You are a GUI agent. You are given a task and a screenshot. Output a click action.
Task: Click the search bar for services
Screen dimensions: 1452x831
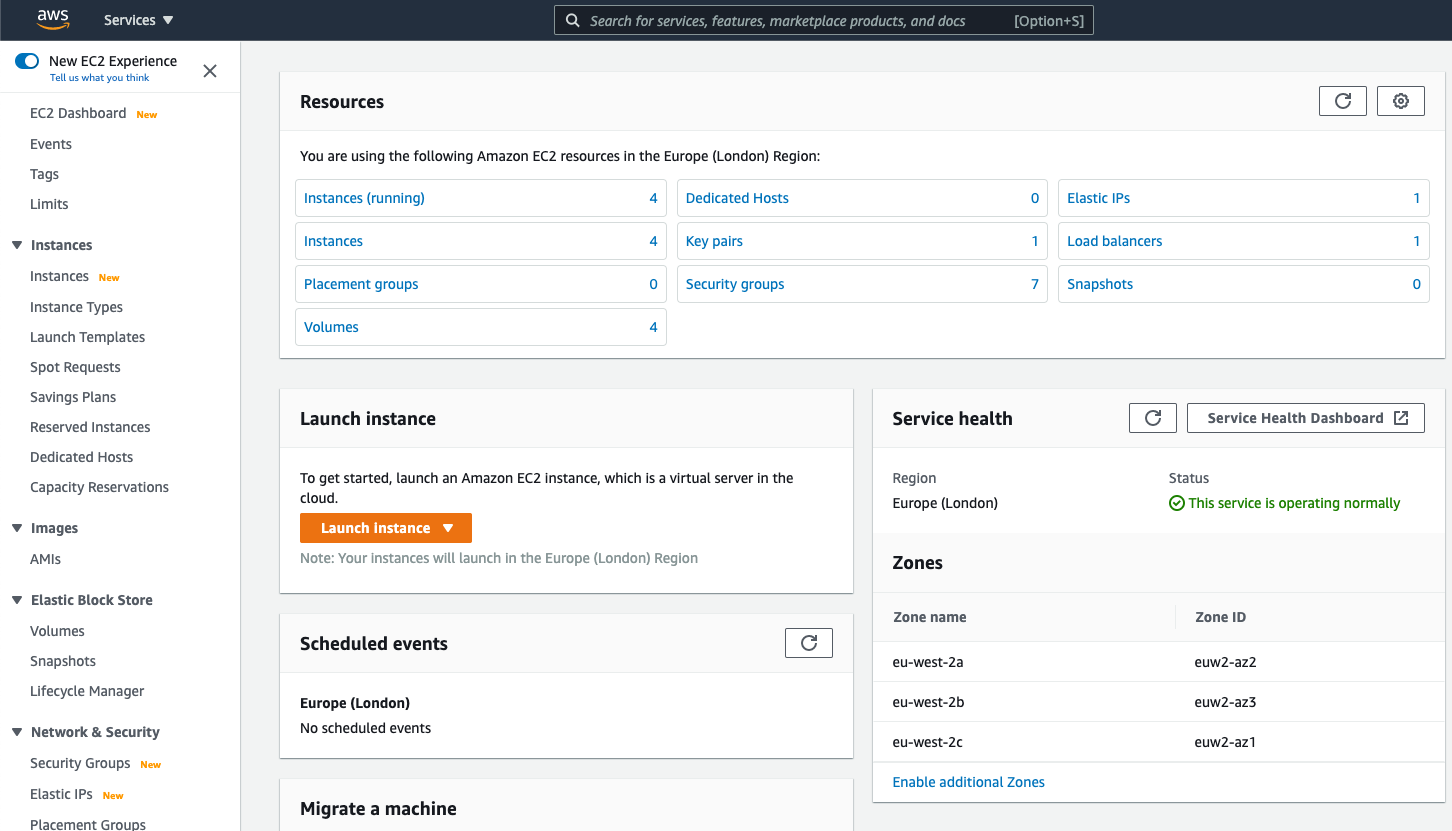[823, 20]
